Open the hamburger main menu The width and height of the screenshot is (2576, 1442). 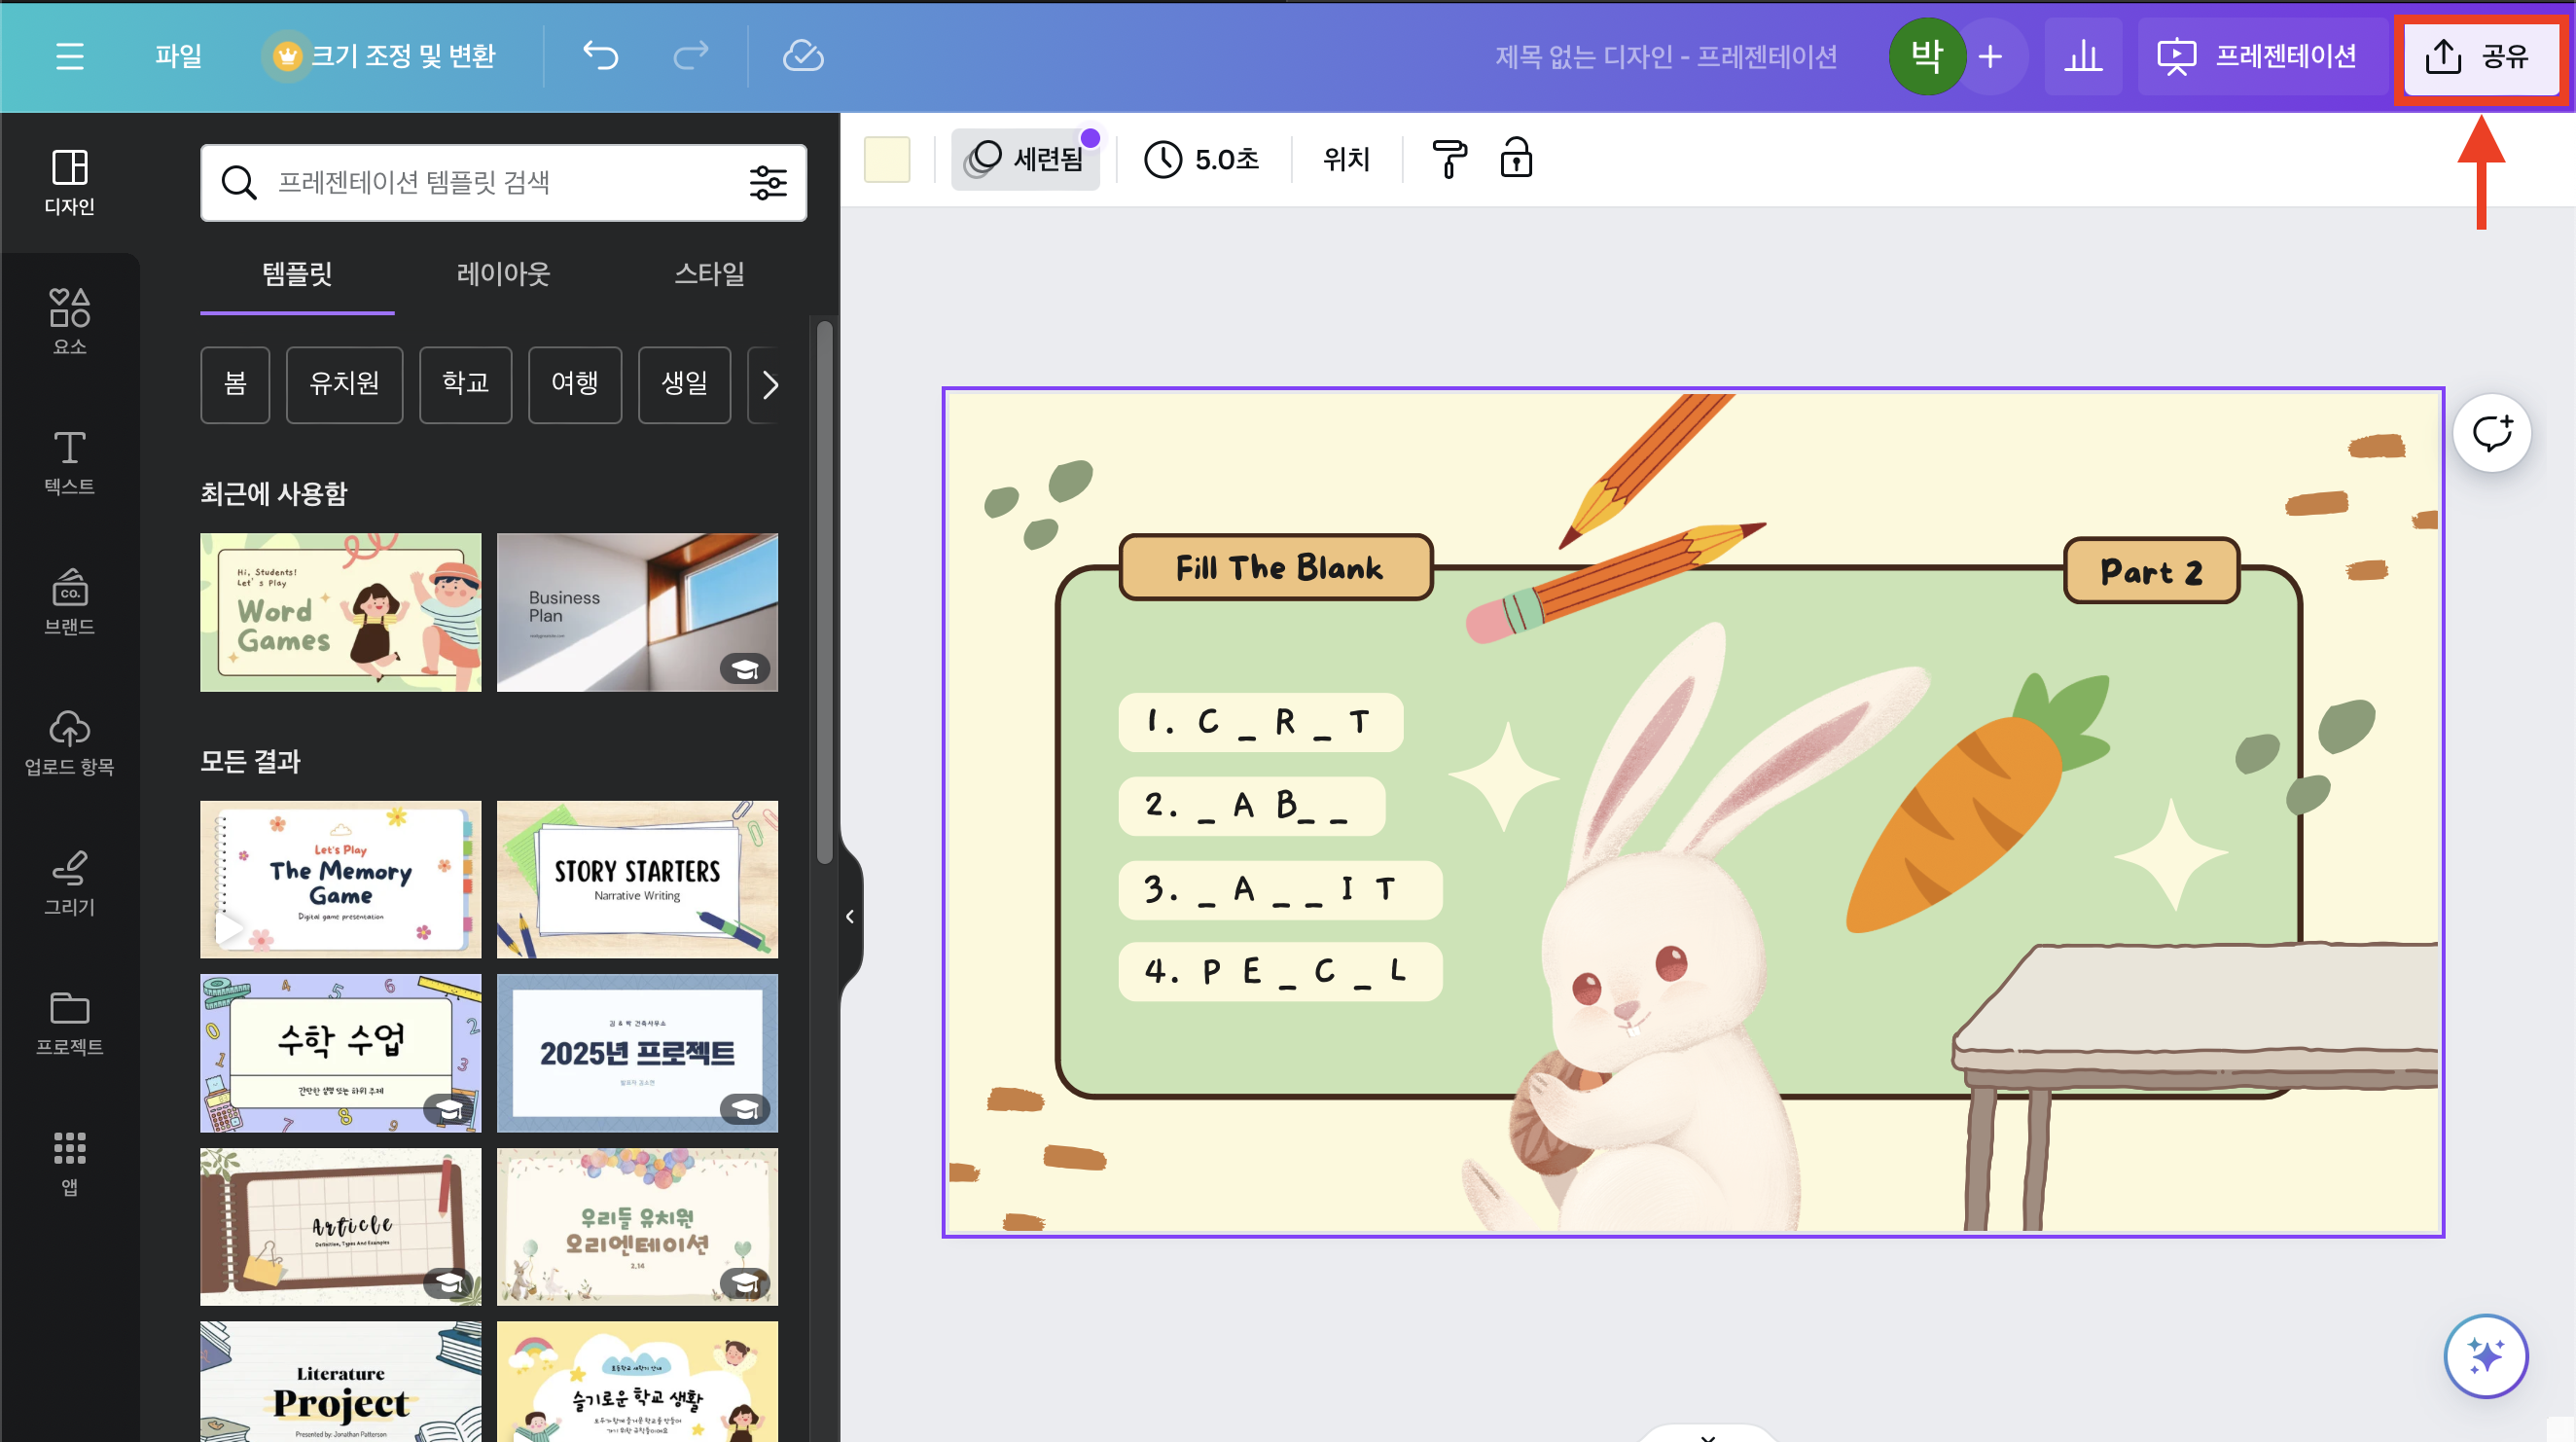(x=69, y=56)
